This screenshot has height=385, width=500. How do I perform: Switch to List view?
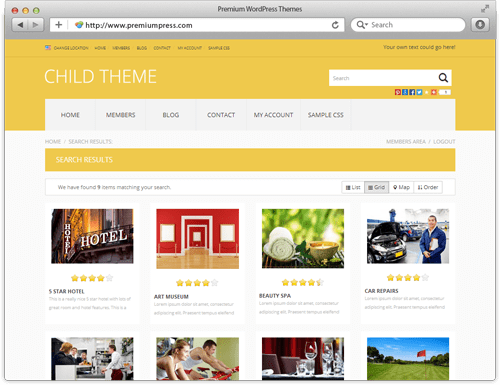click(x=353, y=187)
